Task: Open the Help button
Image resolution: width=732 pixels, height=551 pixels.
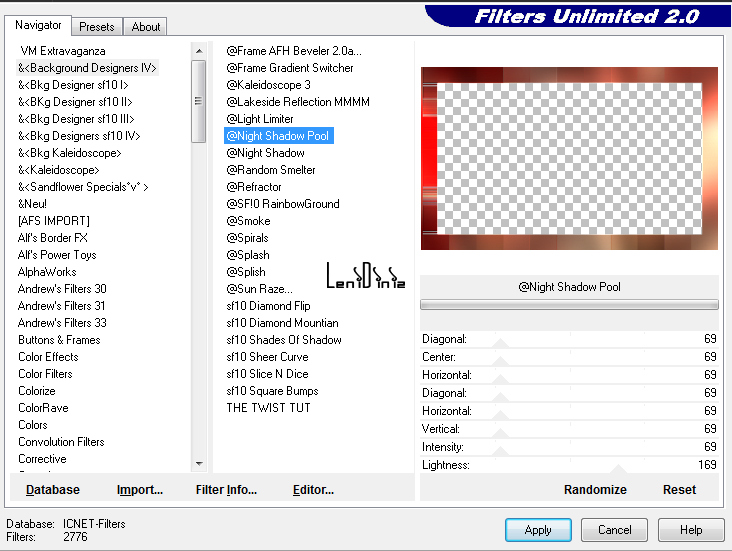Action: point(691,530)
